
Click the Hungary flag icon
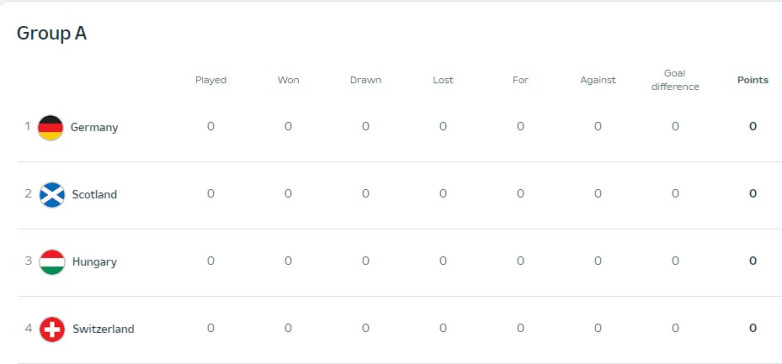[52, 262]
